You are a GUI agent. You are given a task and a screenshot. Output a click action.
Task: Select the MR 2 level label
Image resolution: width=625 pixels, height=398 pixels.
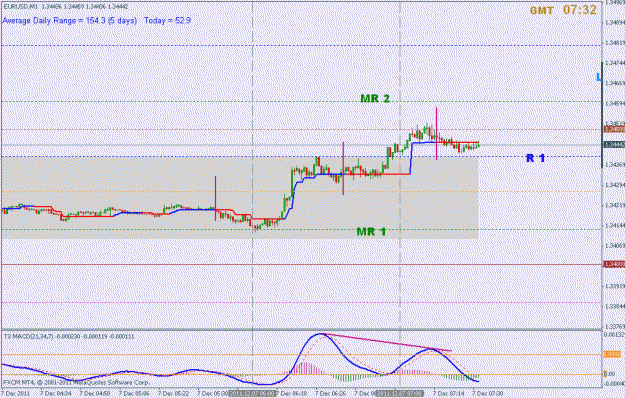coord(375,98)
